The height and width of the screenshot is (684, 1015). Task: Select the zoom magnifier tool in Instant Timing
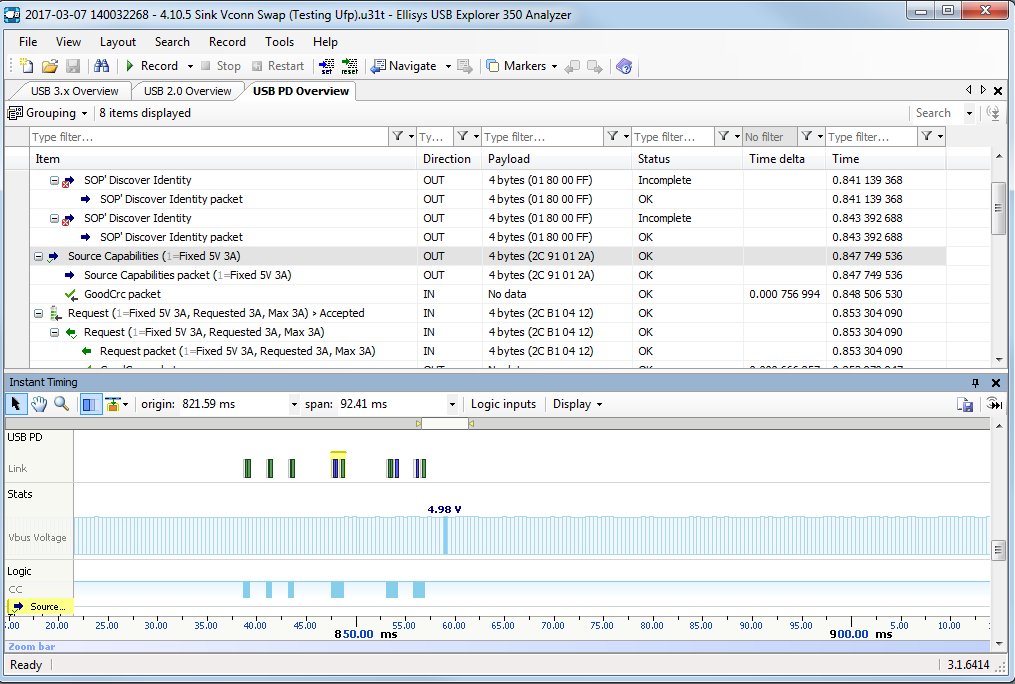61,403
